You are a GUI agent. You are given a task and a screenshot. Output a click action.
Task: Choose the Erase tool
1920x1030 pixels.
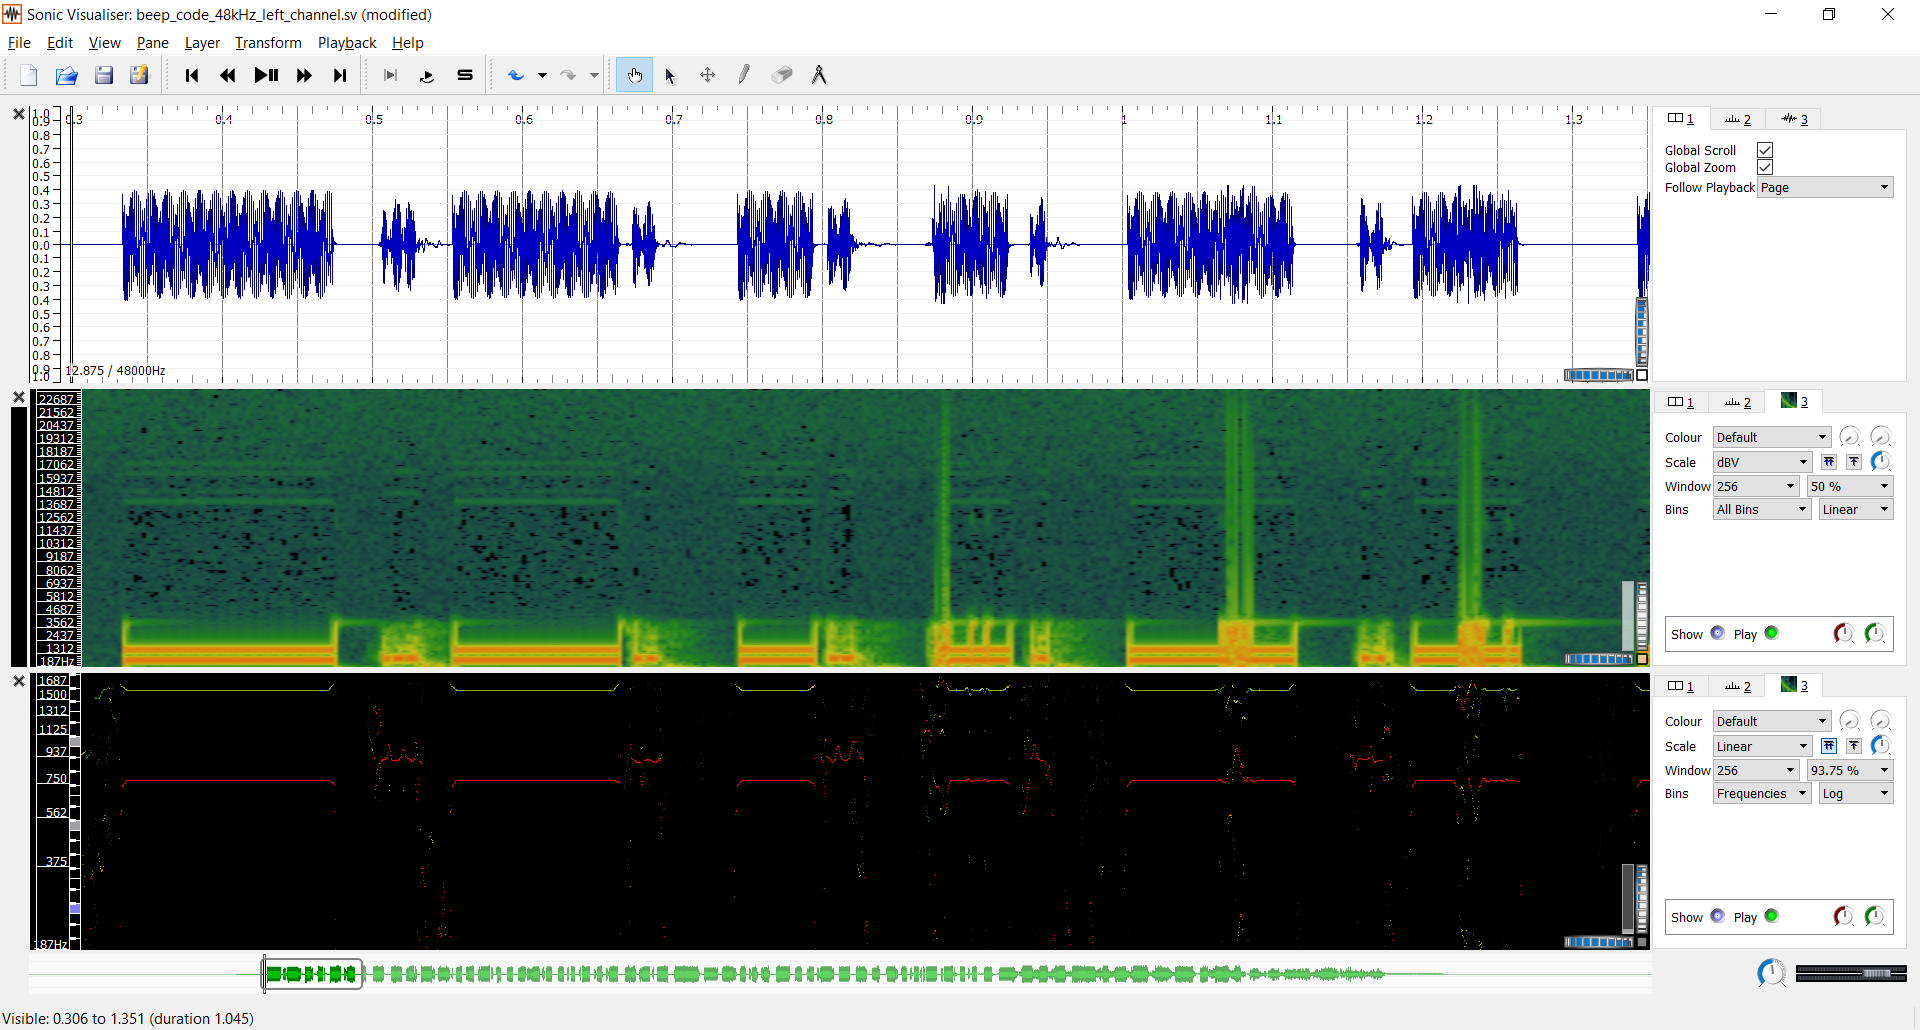click(x=782, y=75)
